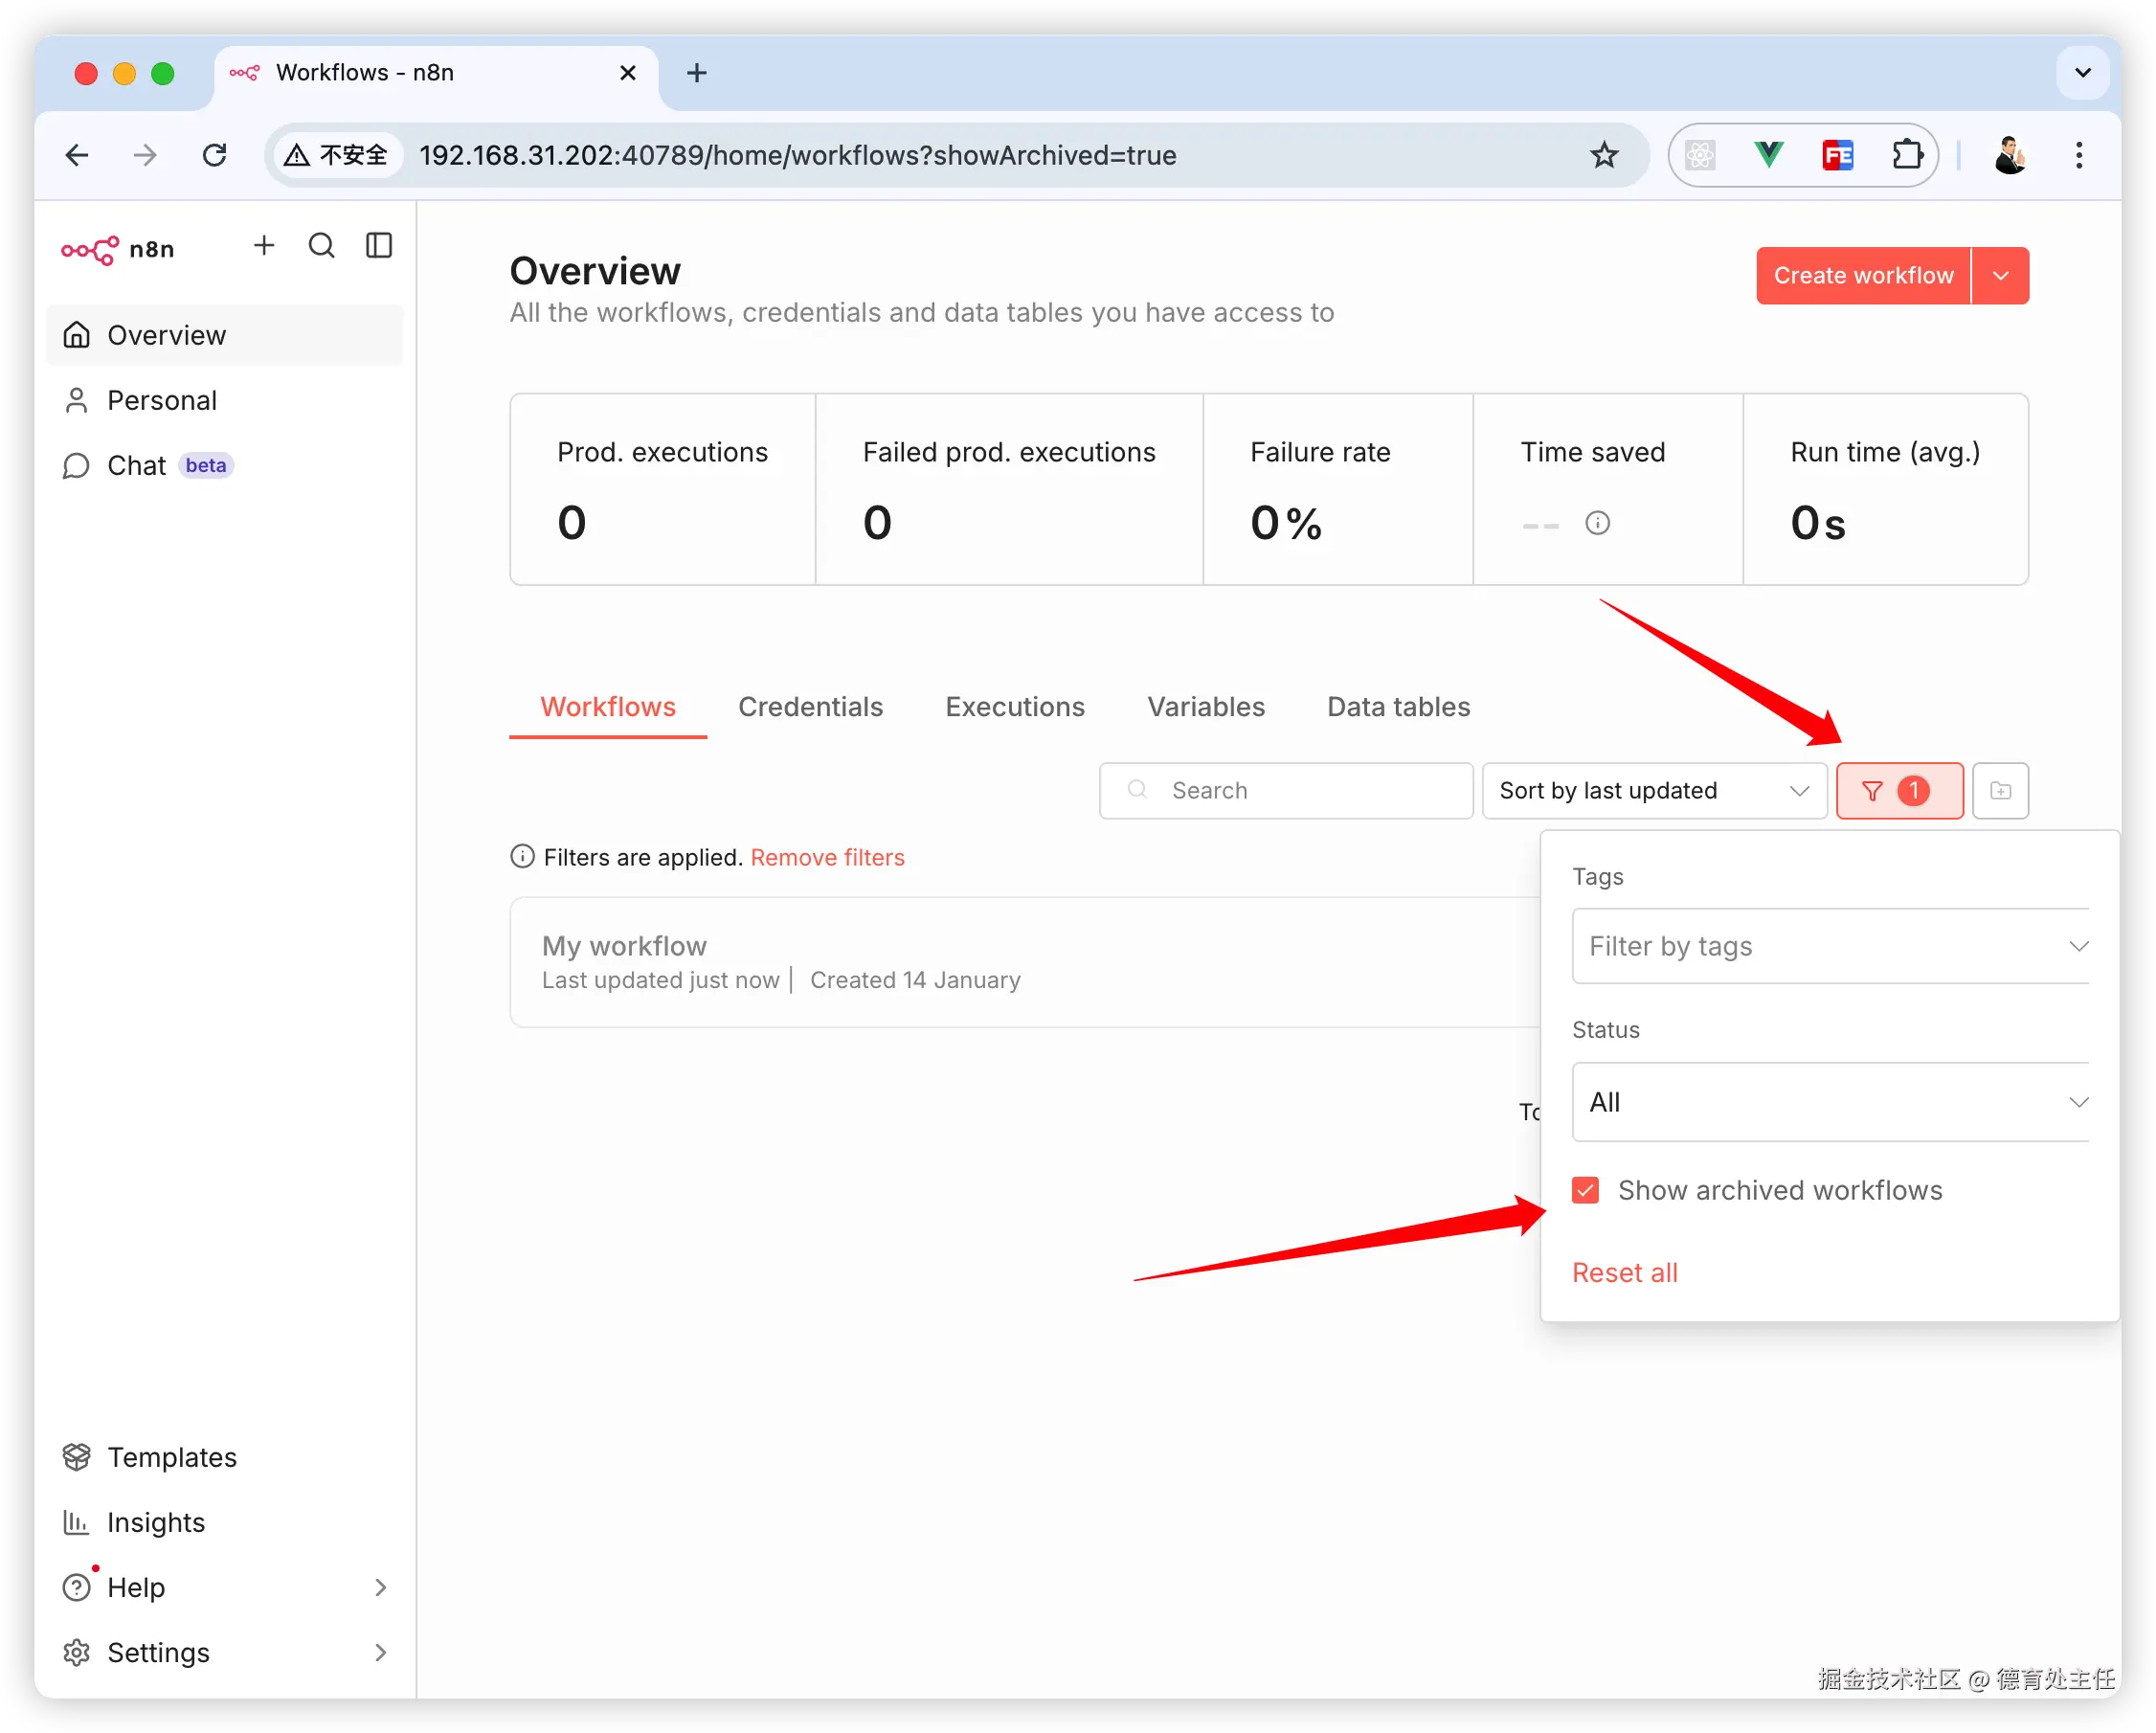The height and width of the screenshot is (1733, 2156).
Task: Uncheck Show archived workflows checkbox
Action: tap(1585, 1190)
